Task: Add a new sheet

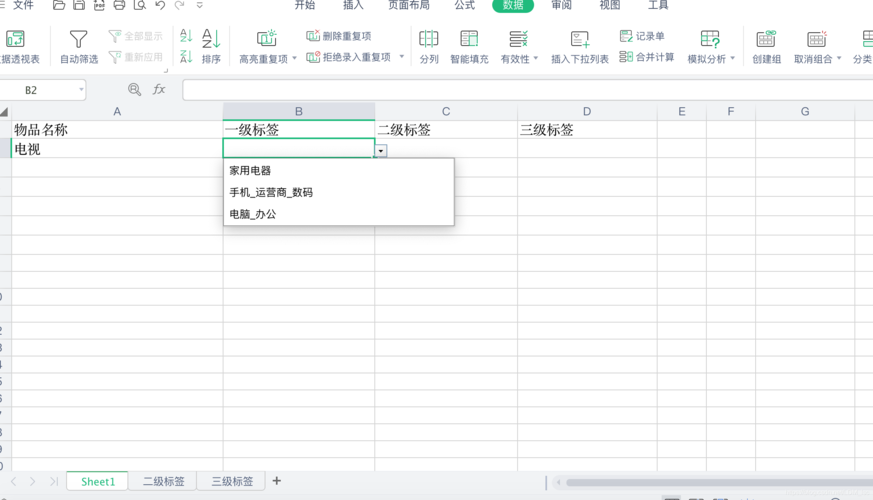Action: point(277,481)
